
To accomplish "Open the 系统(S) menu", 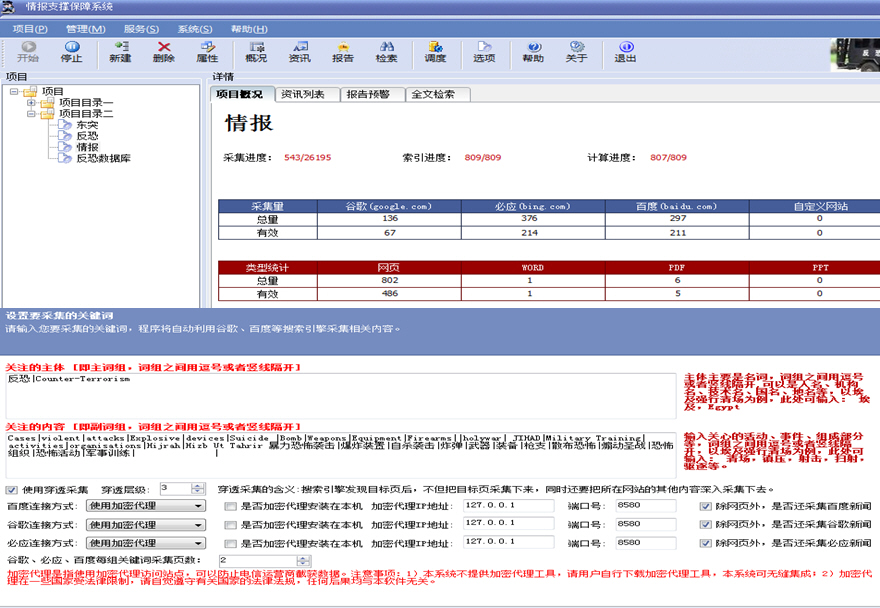I will coord(195,29).
